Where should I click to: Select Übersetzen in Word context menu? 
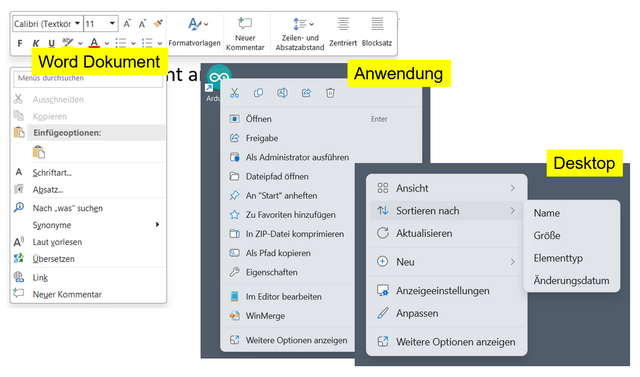coord(53,259)
